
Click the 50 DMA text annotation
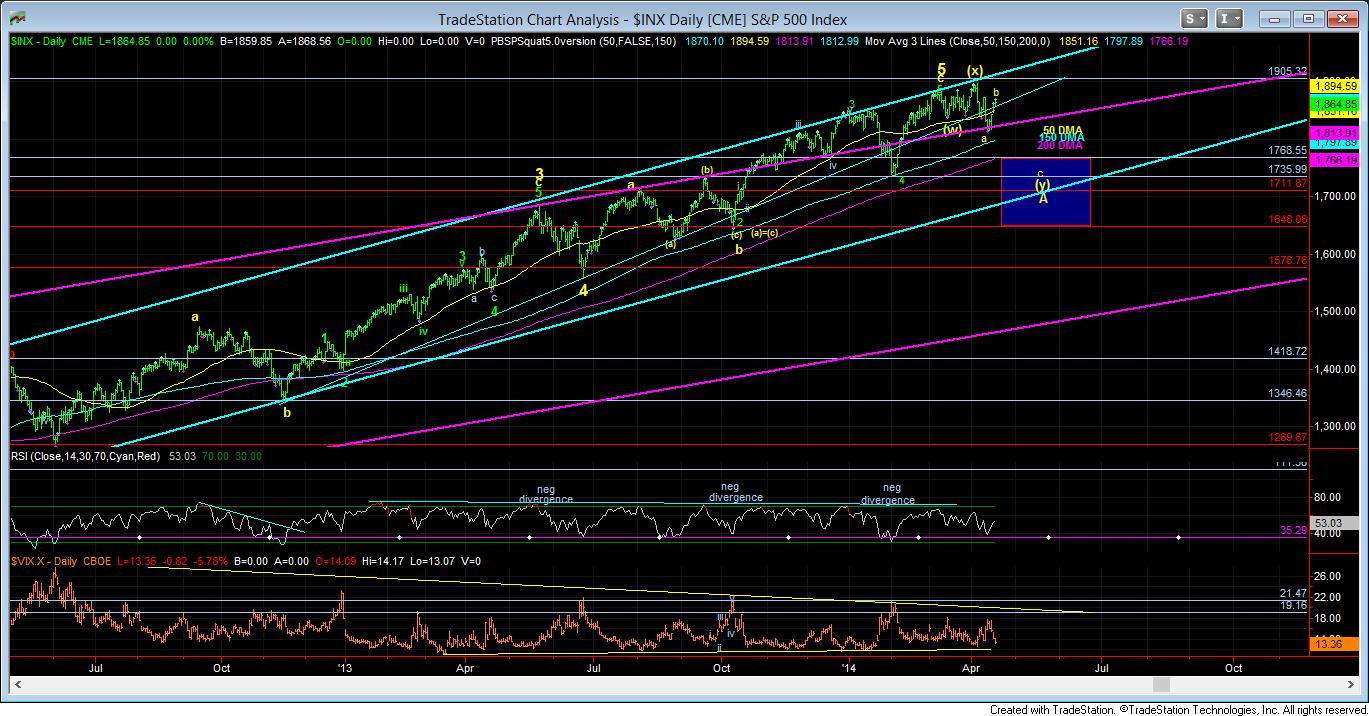coord(1062,130)
